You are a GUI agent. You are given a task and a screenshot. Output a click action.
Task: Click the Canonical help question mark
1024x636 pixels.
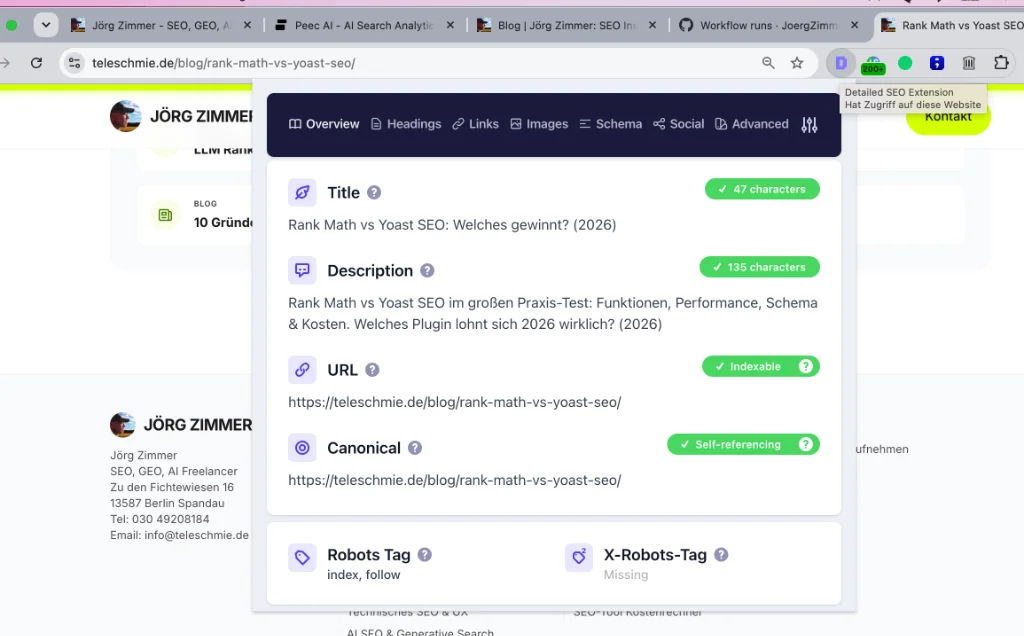[415, 448]
